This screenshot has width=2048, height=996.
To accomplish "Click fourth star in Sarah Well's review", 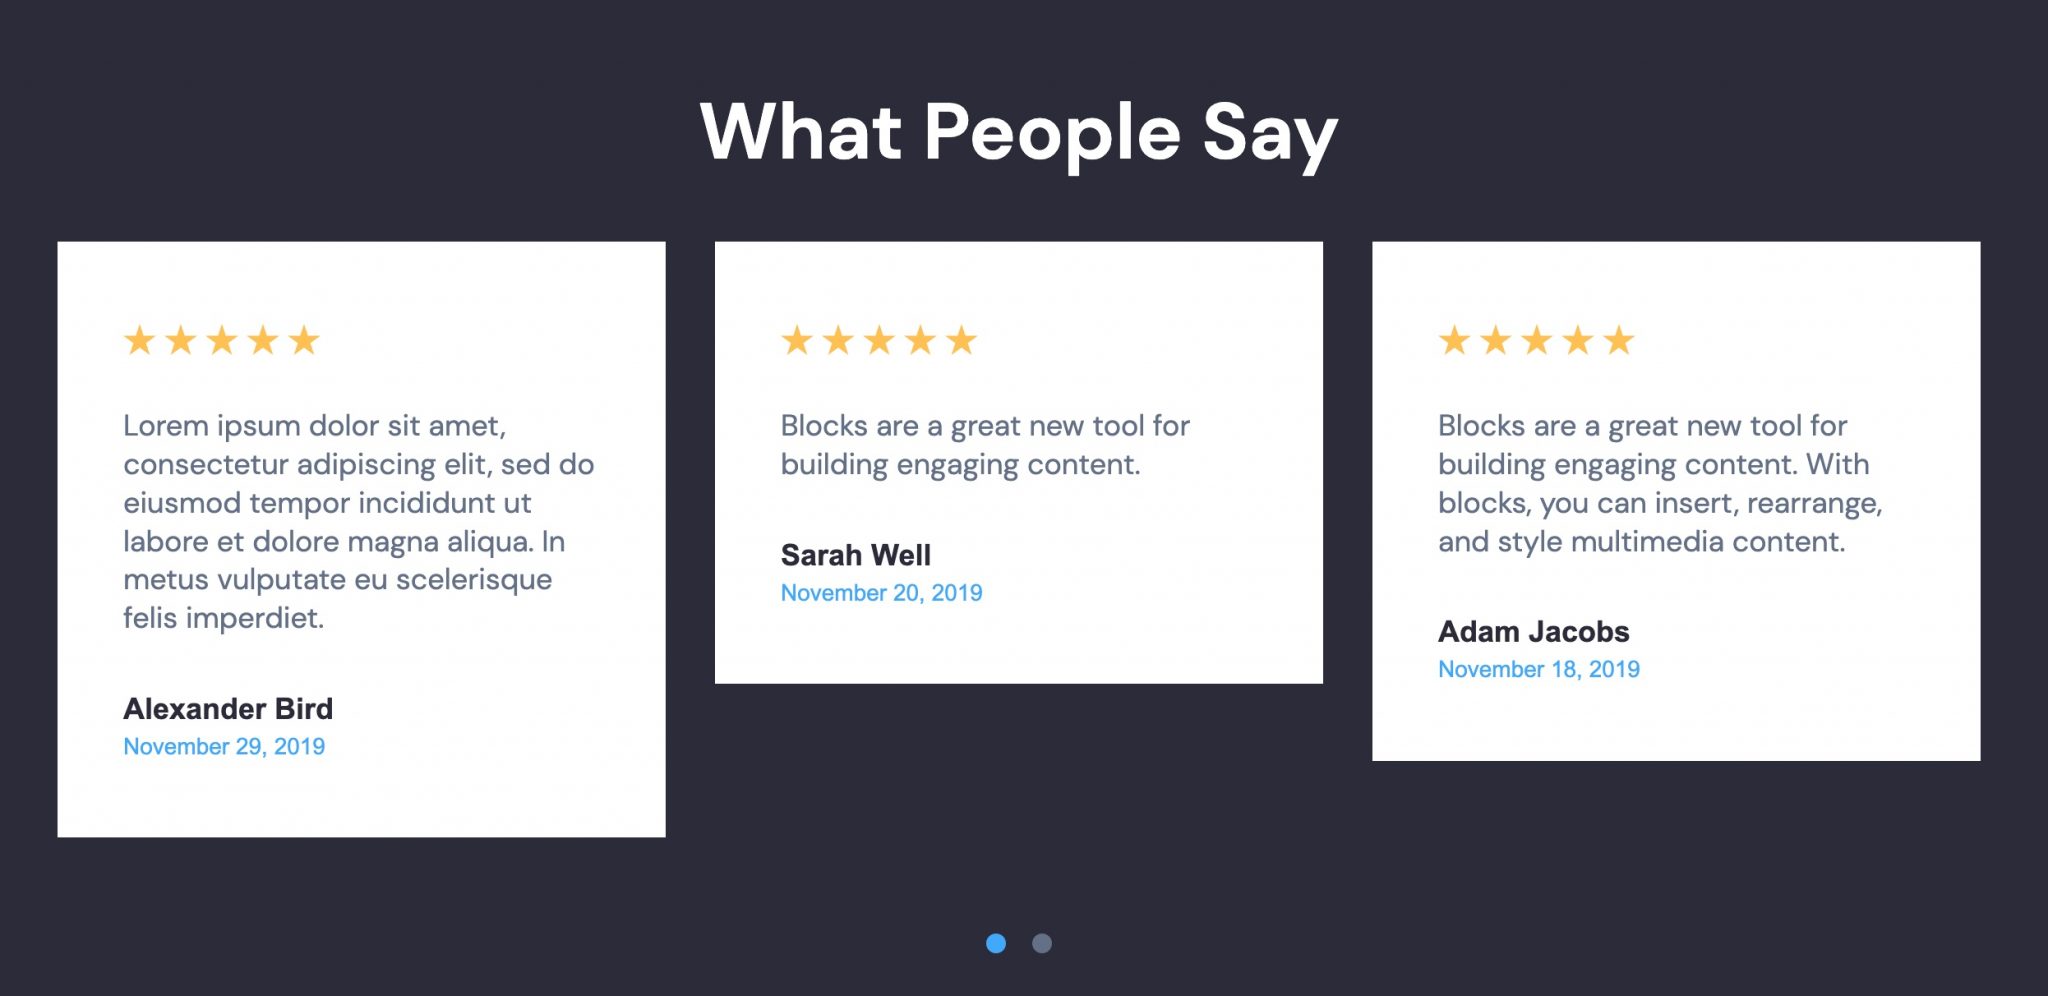I will (920, 341).
